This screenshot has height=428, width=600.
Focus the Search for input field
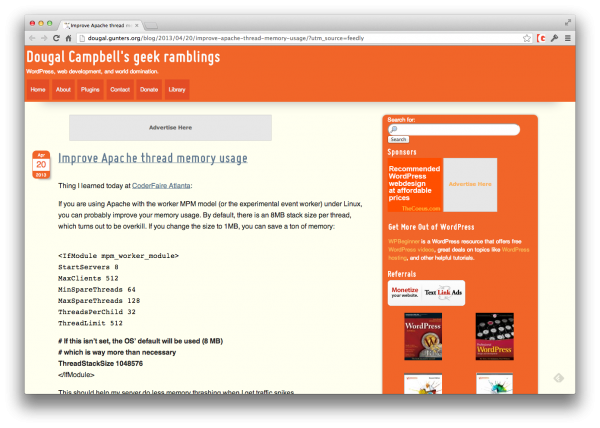coord(454,129)
